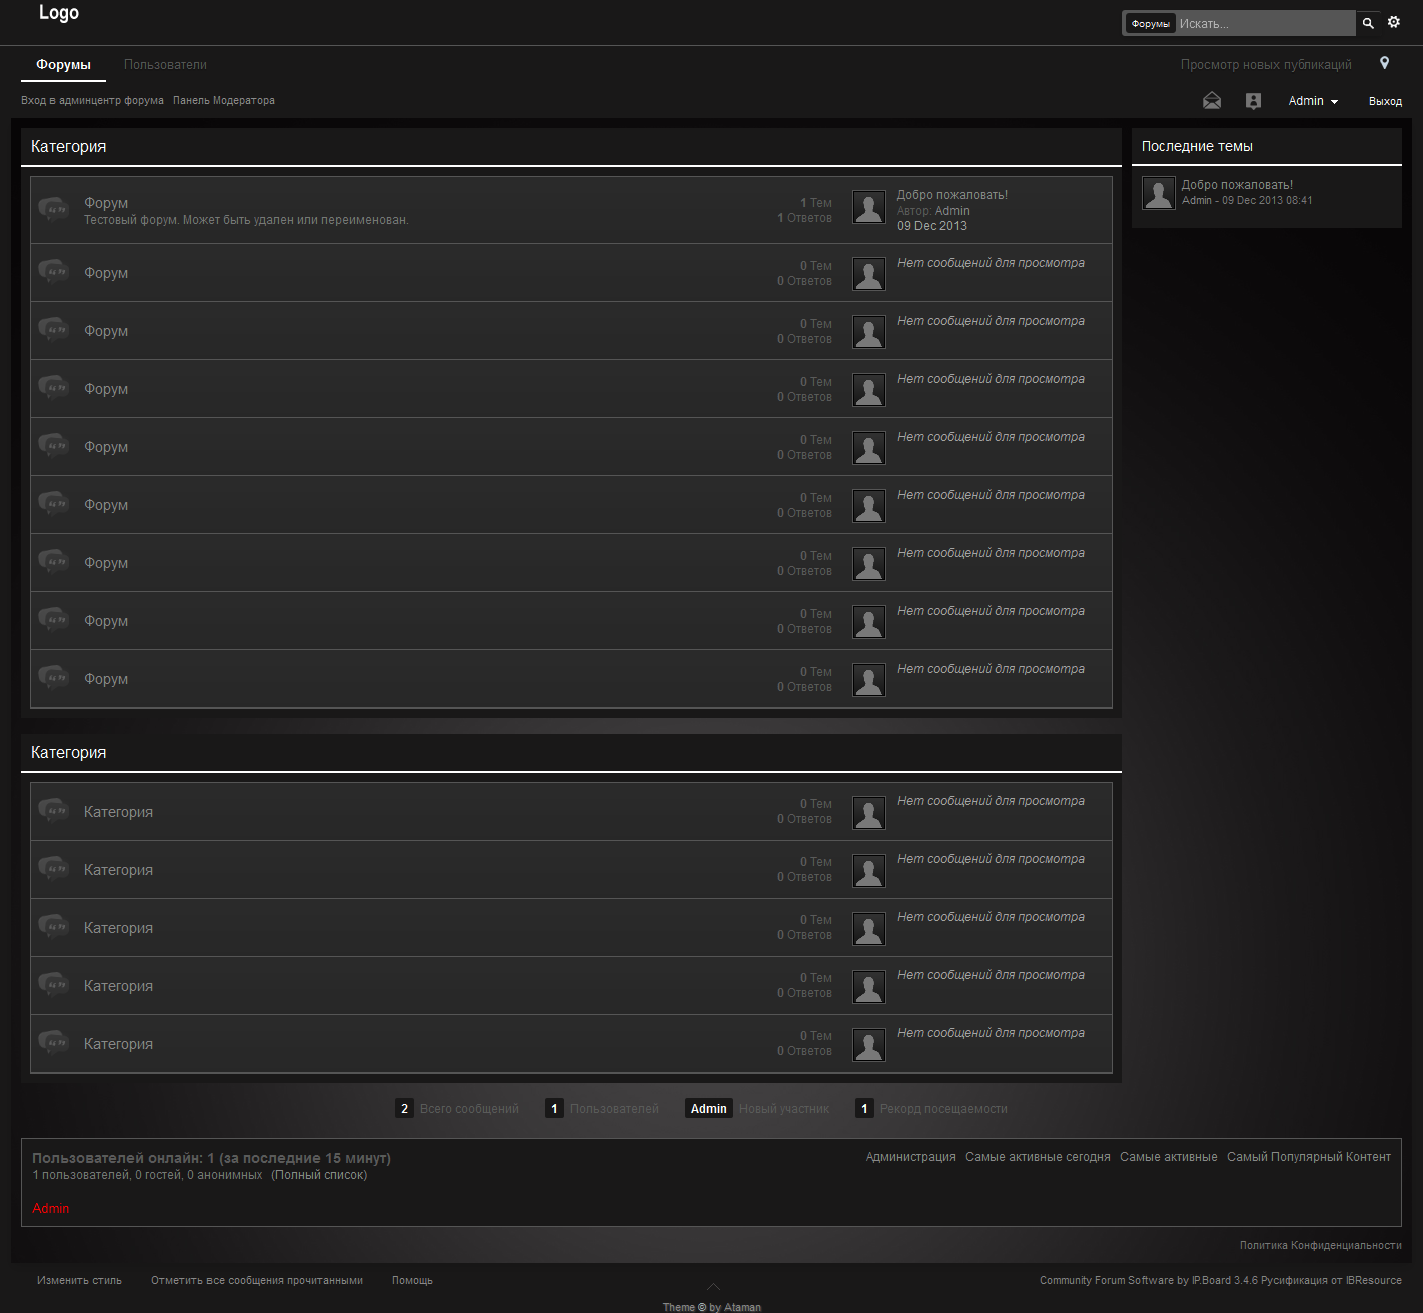Open Добро пожаловать! topic in first forum row
This screenshot has height=1313, width=1423.
point(952,195)
